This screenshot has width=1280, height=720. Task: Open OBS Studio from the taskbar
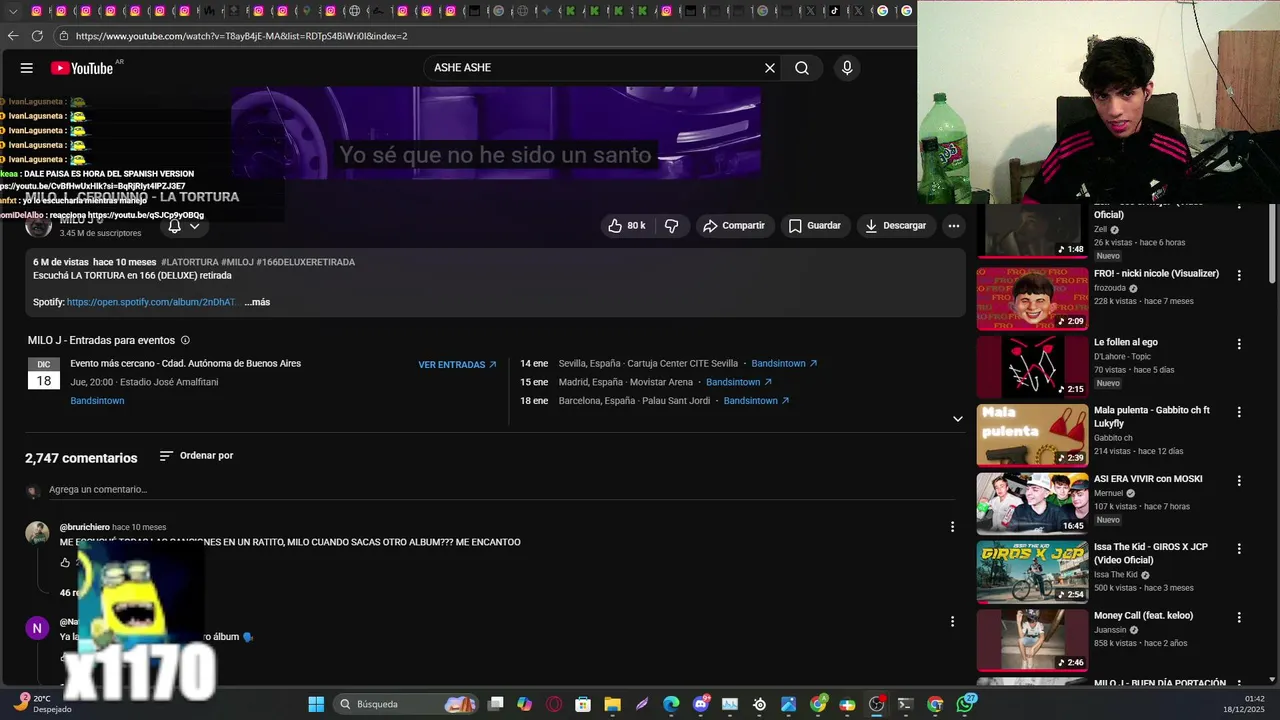pos(877,704)
